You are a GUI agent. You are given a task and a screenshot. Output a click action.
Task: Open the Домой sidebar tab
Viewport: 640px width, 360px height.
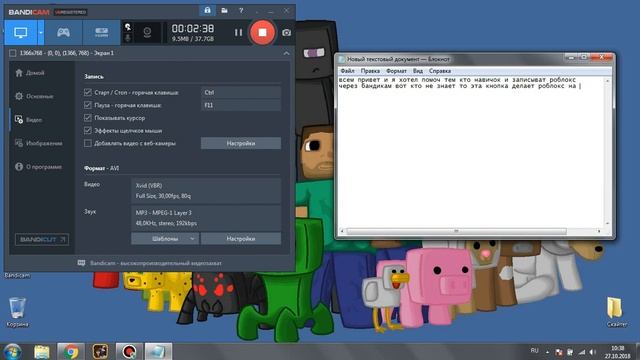pyautogui.click(x=30, y=73)
